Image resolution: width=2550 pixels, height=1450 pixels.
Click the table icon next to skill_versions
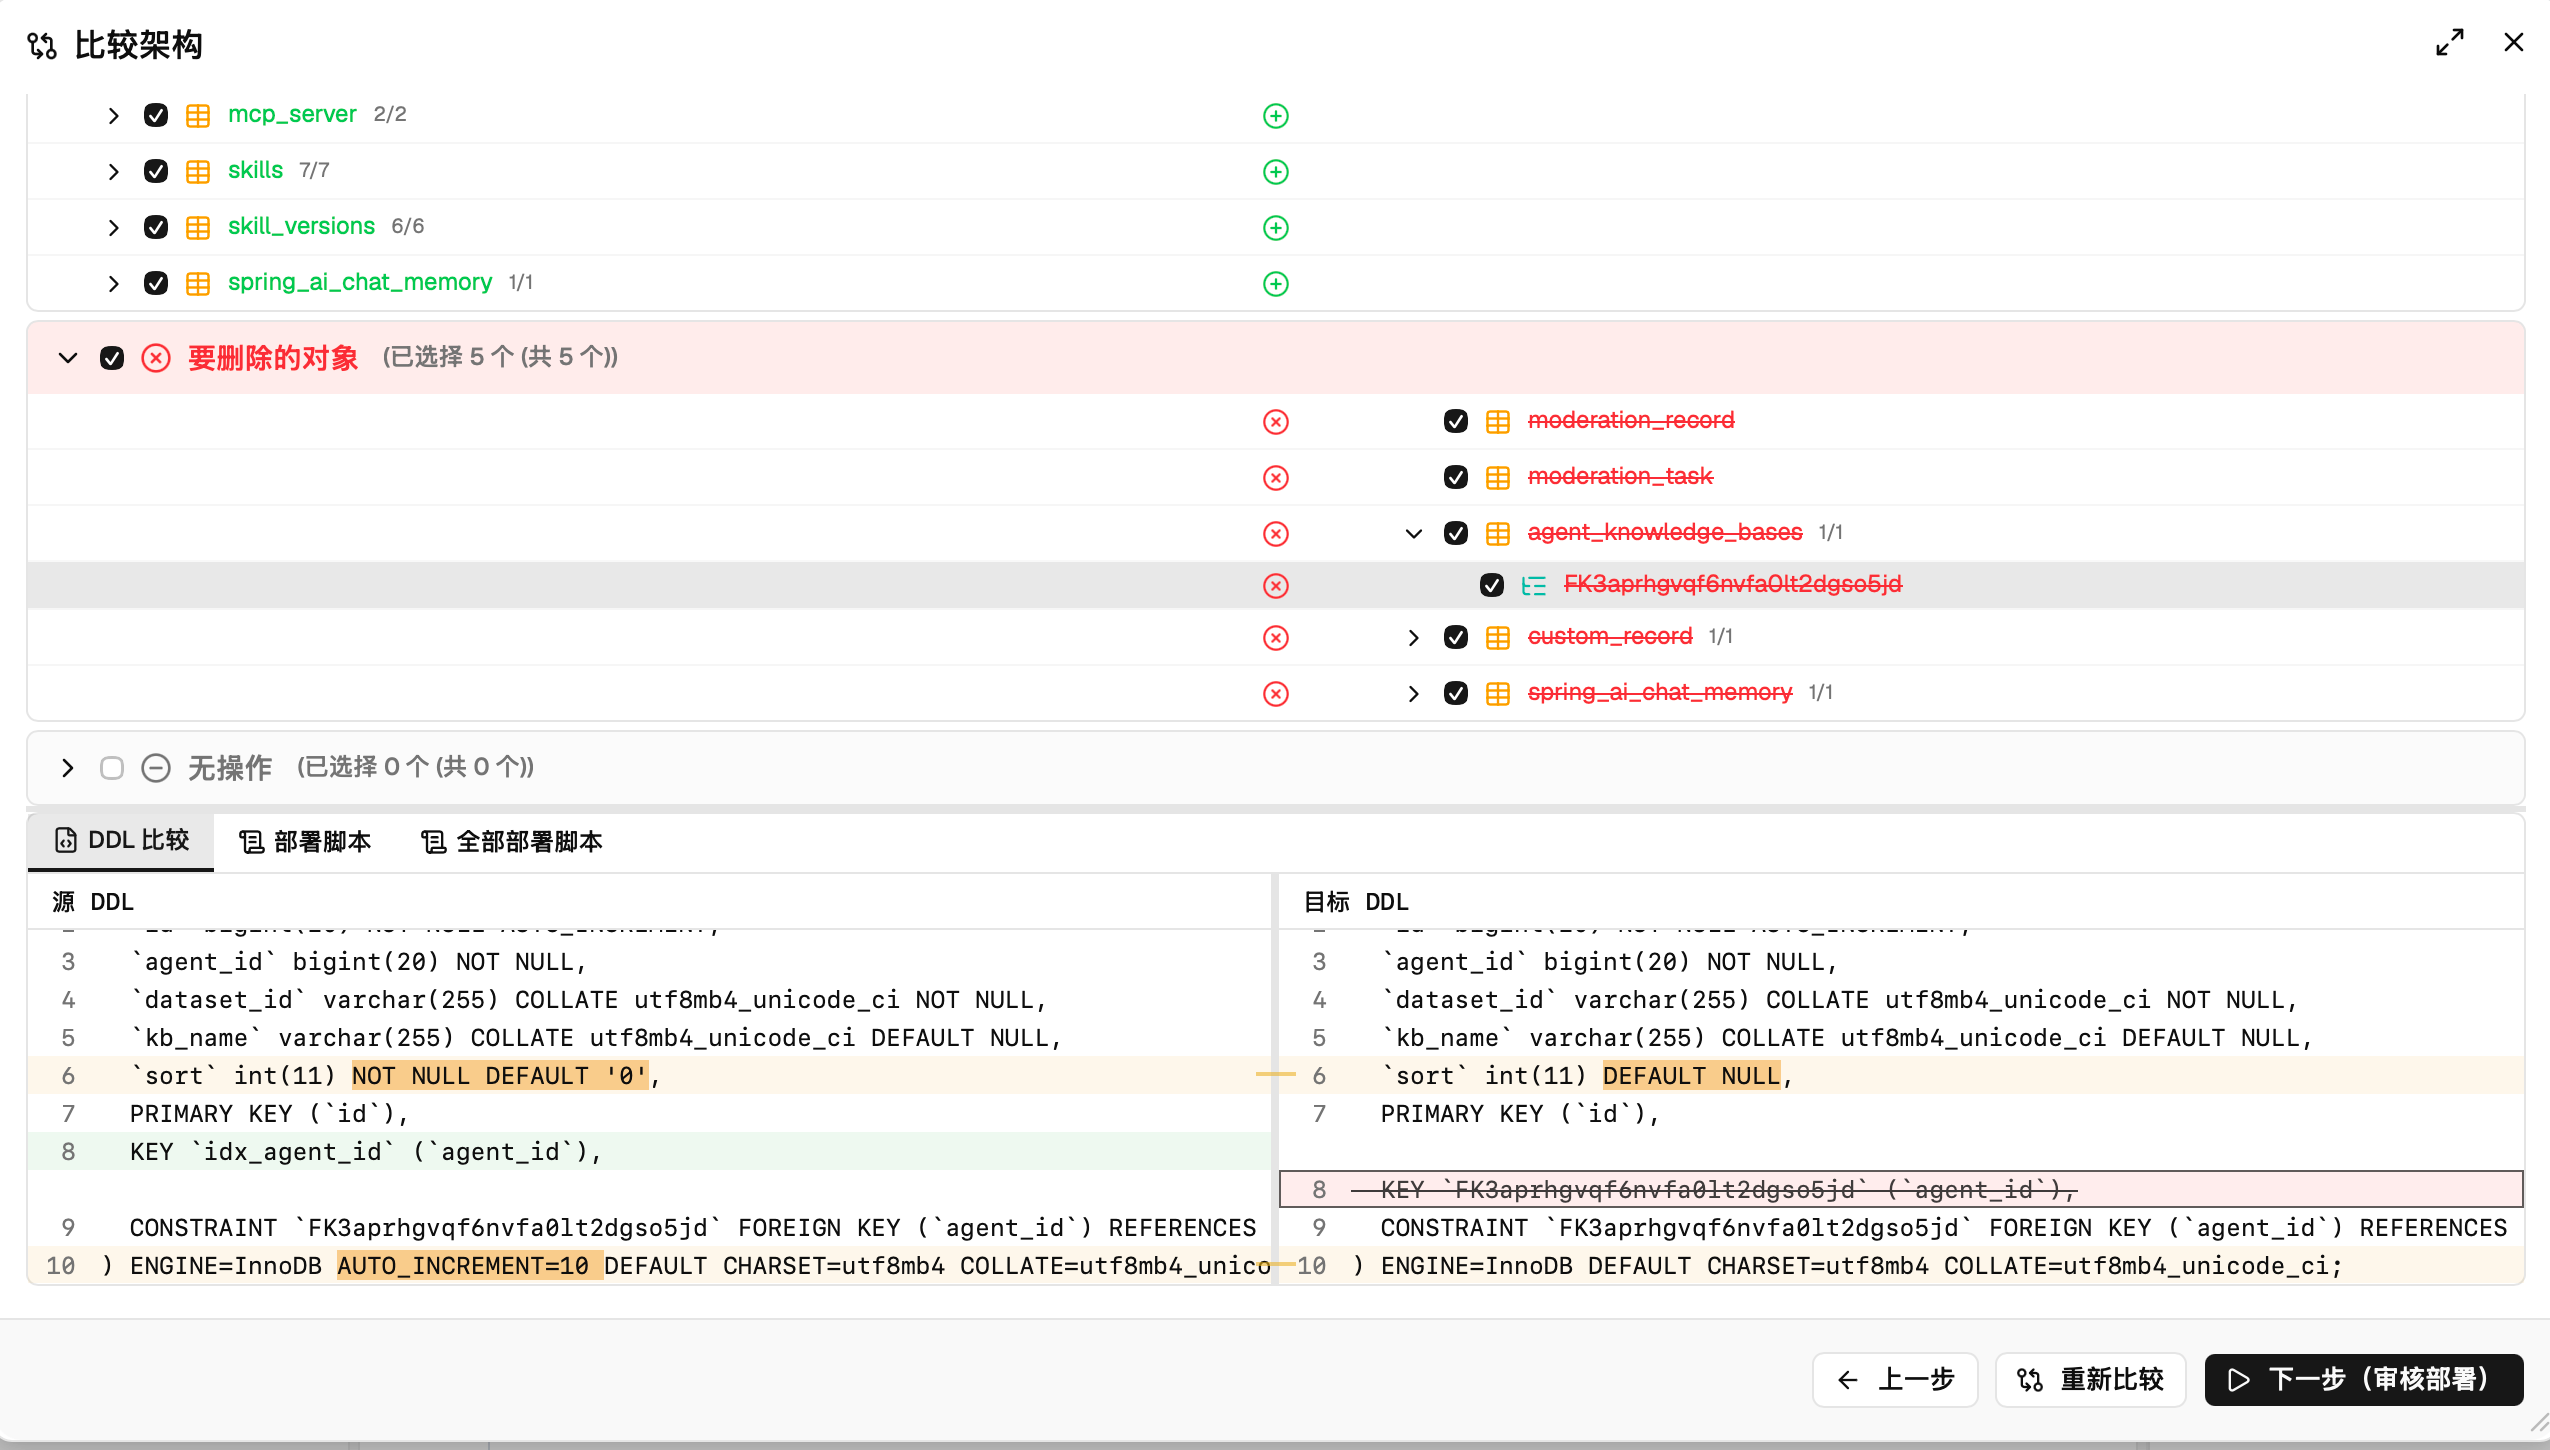198,228
